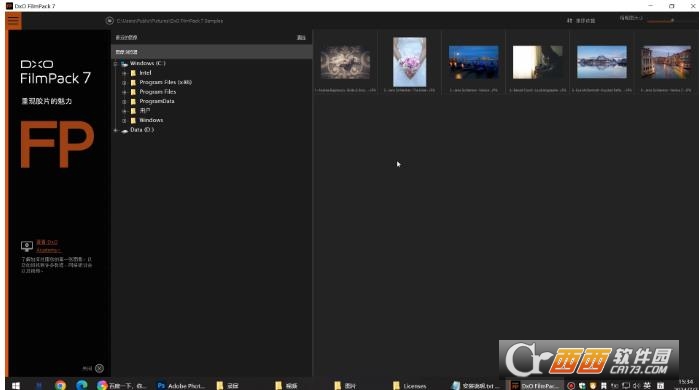Click the button at the right of the recent-folders header
This screenshot has height=390, width=699.
coord(301,37)
